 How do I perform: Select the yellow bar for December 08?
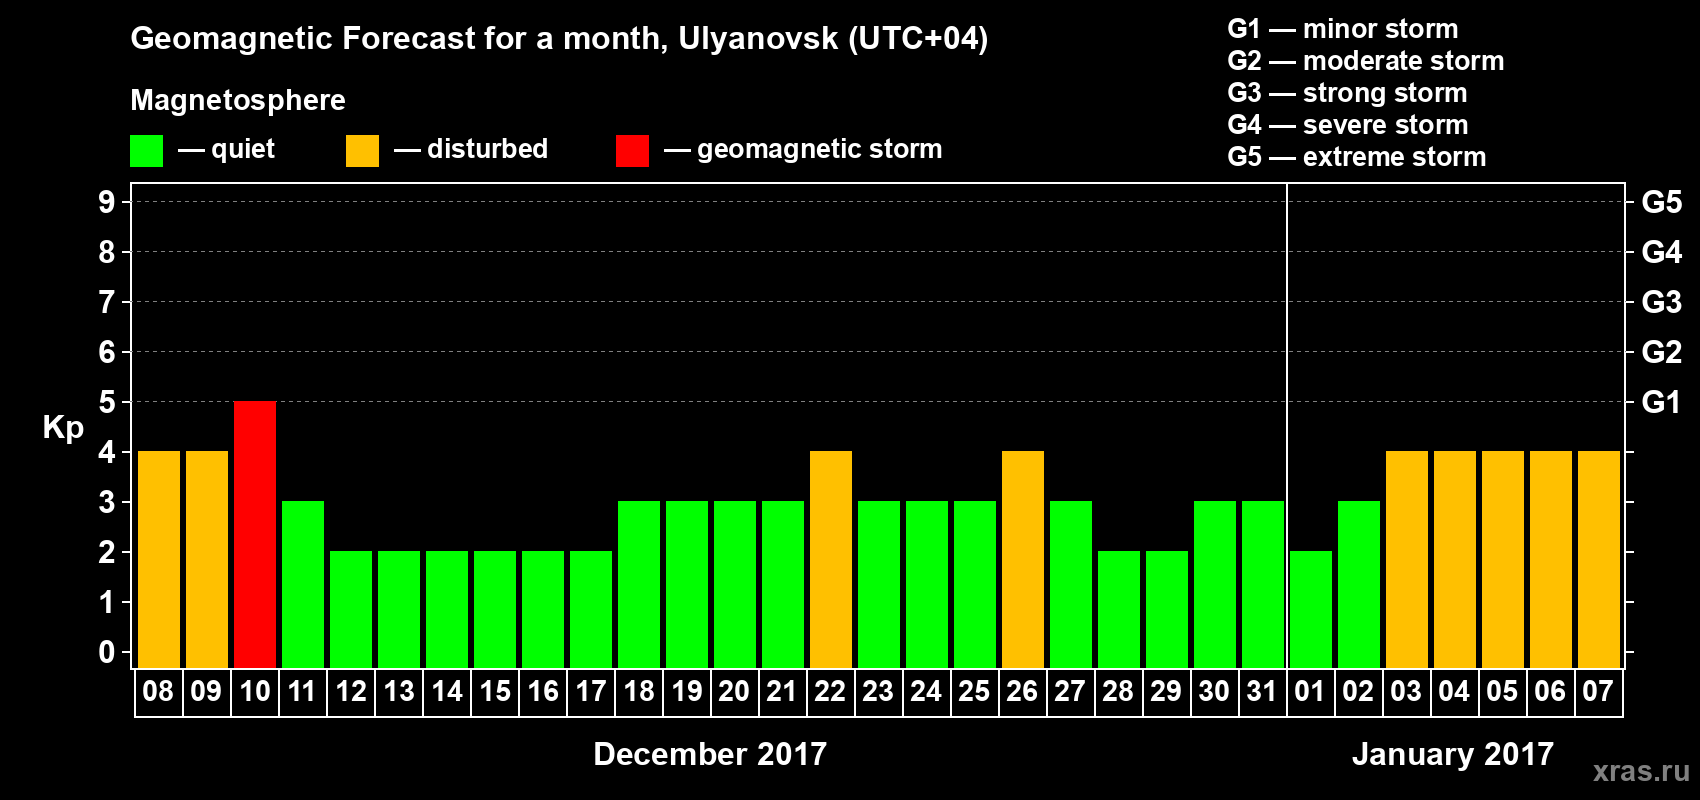159,559
